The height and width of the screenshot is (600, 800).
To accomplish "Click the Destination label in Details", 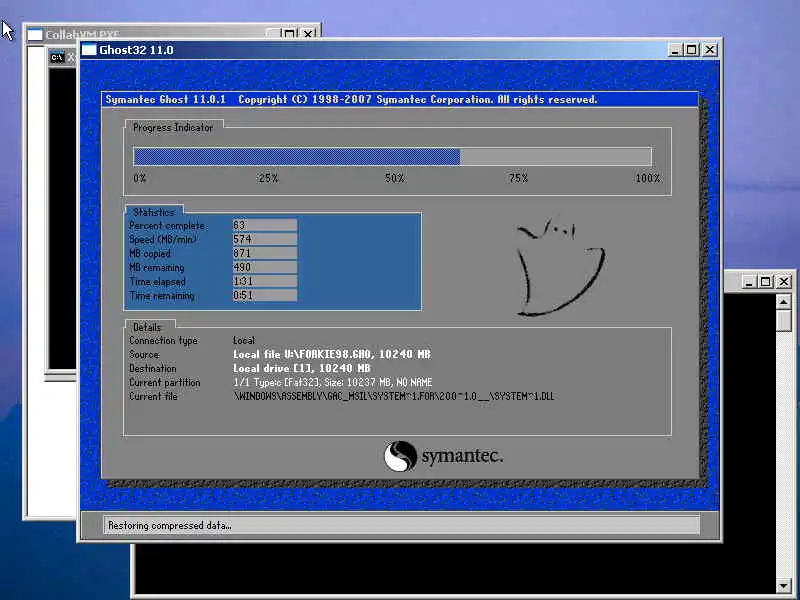I will (x=153, y=368).
